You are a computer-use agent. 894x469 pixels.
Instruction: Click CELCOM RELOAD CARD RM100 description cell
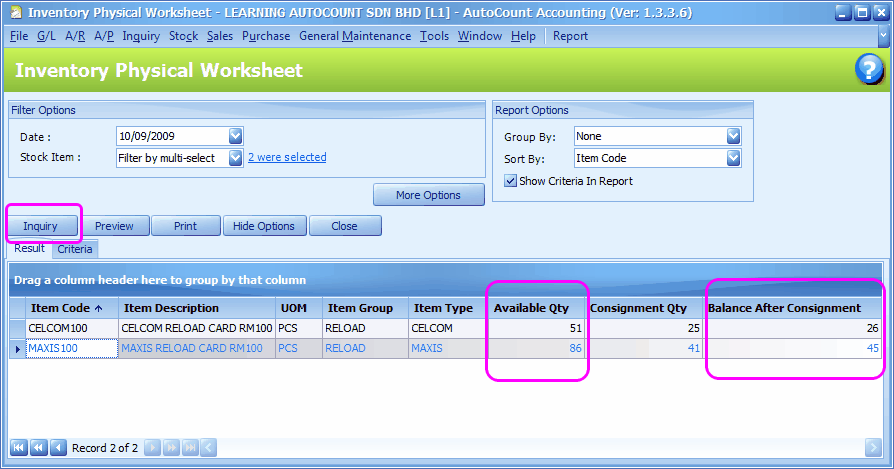[197, 328]
